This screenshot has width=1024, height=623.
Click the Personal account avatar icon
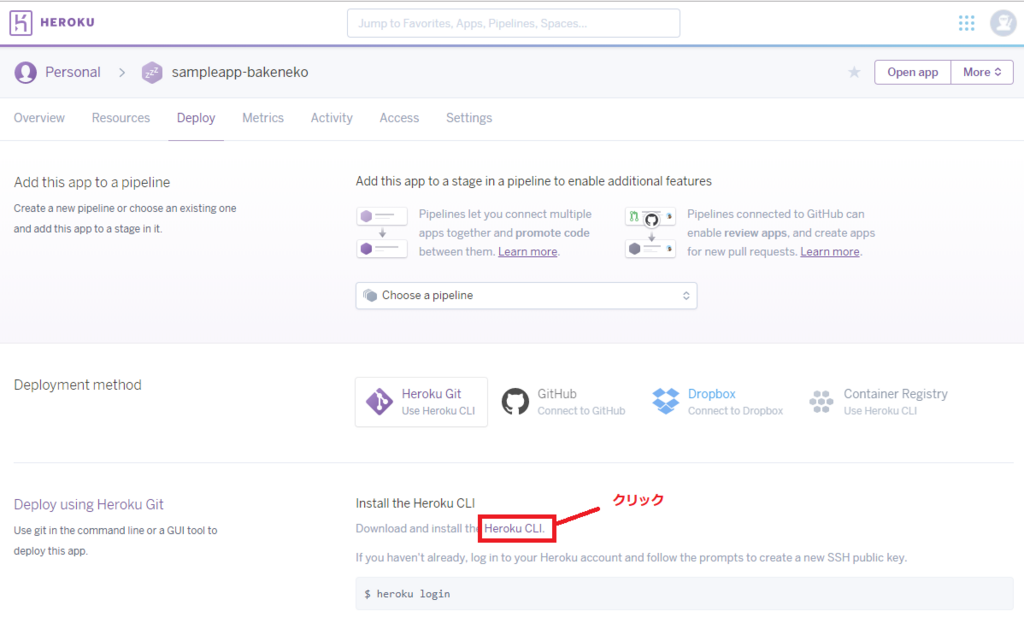click(x=25, y=72)
